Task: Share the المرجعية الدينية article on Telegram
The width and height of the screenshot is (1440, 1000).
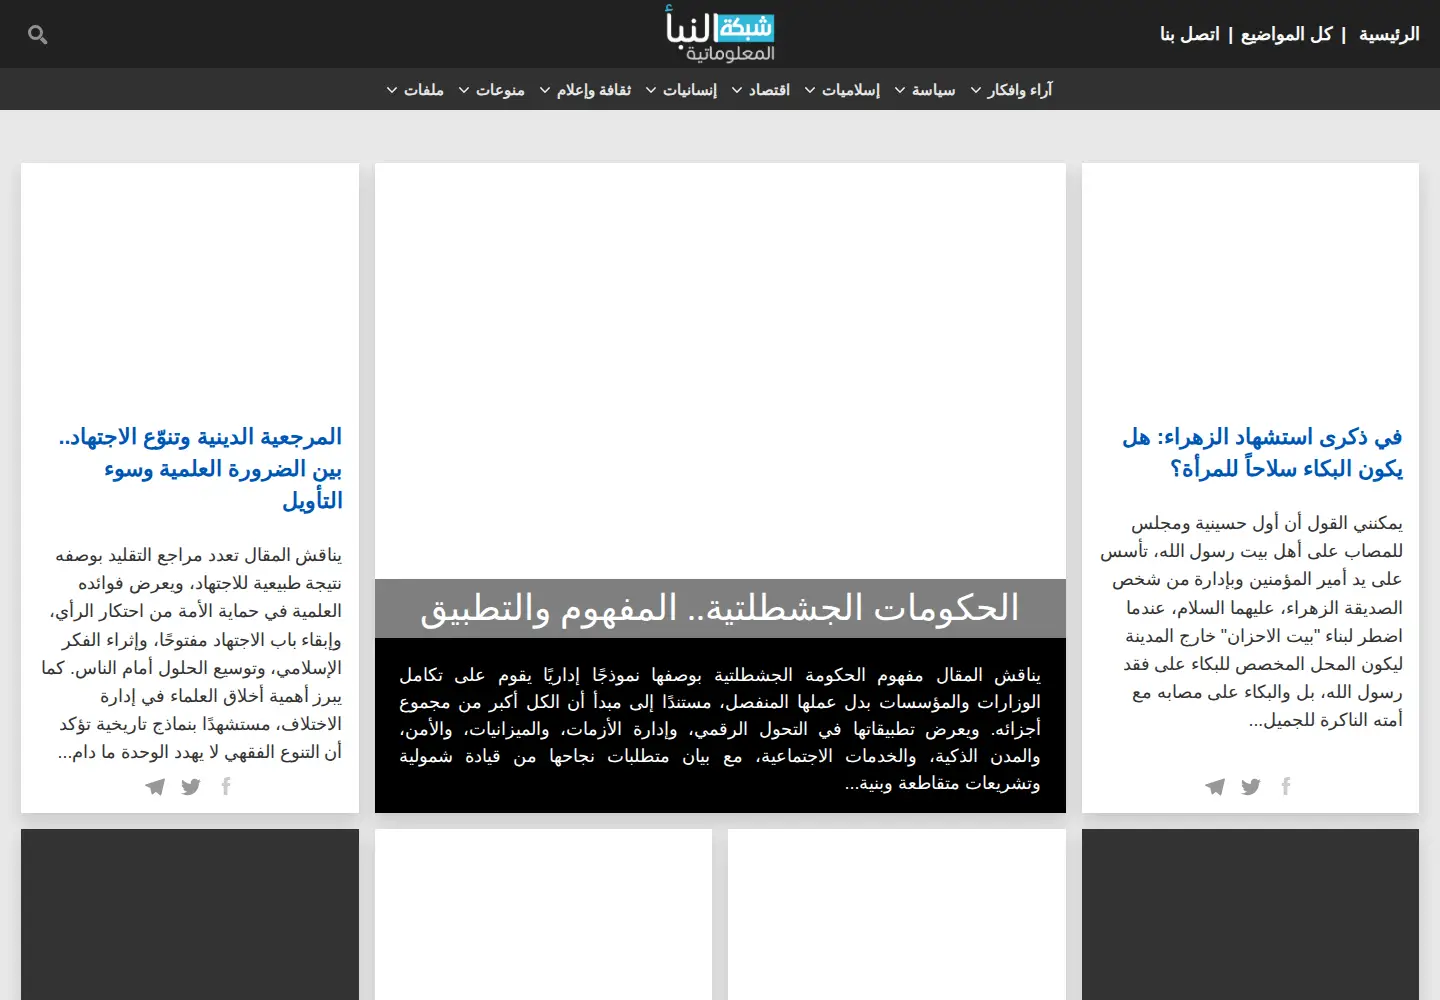Action: 155,787
